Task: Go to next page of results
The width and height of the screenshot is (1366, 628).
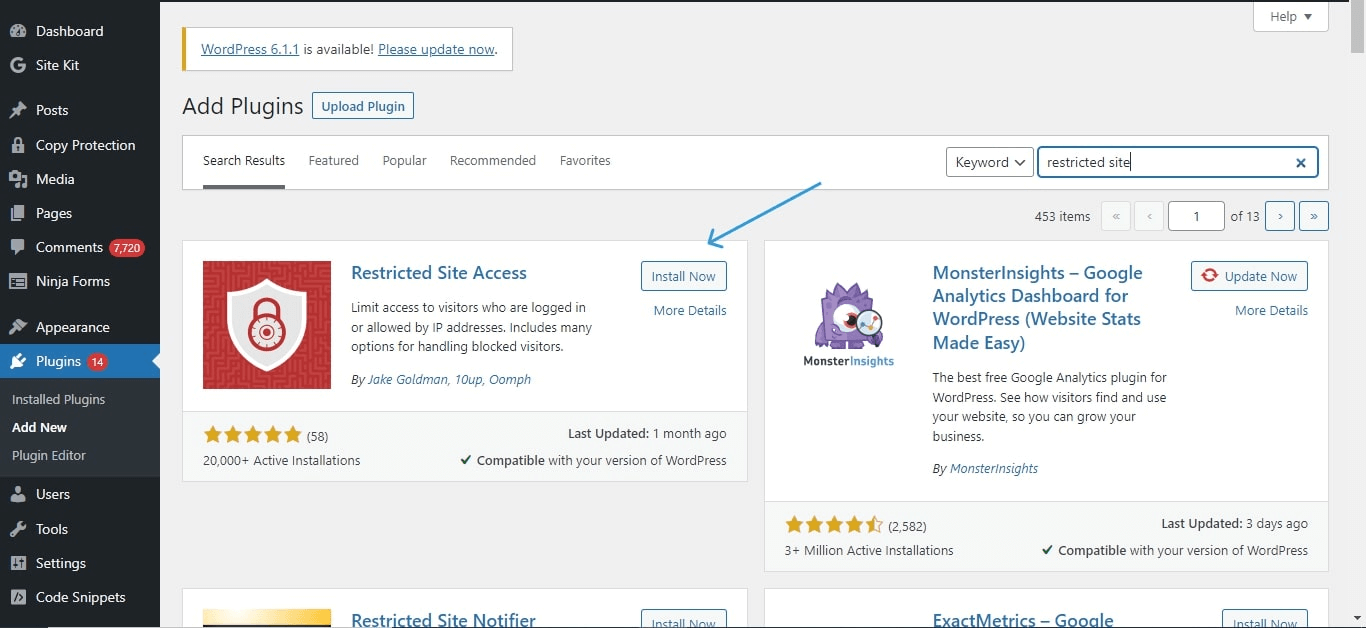Action: 1280,216
